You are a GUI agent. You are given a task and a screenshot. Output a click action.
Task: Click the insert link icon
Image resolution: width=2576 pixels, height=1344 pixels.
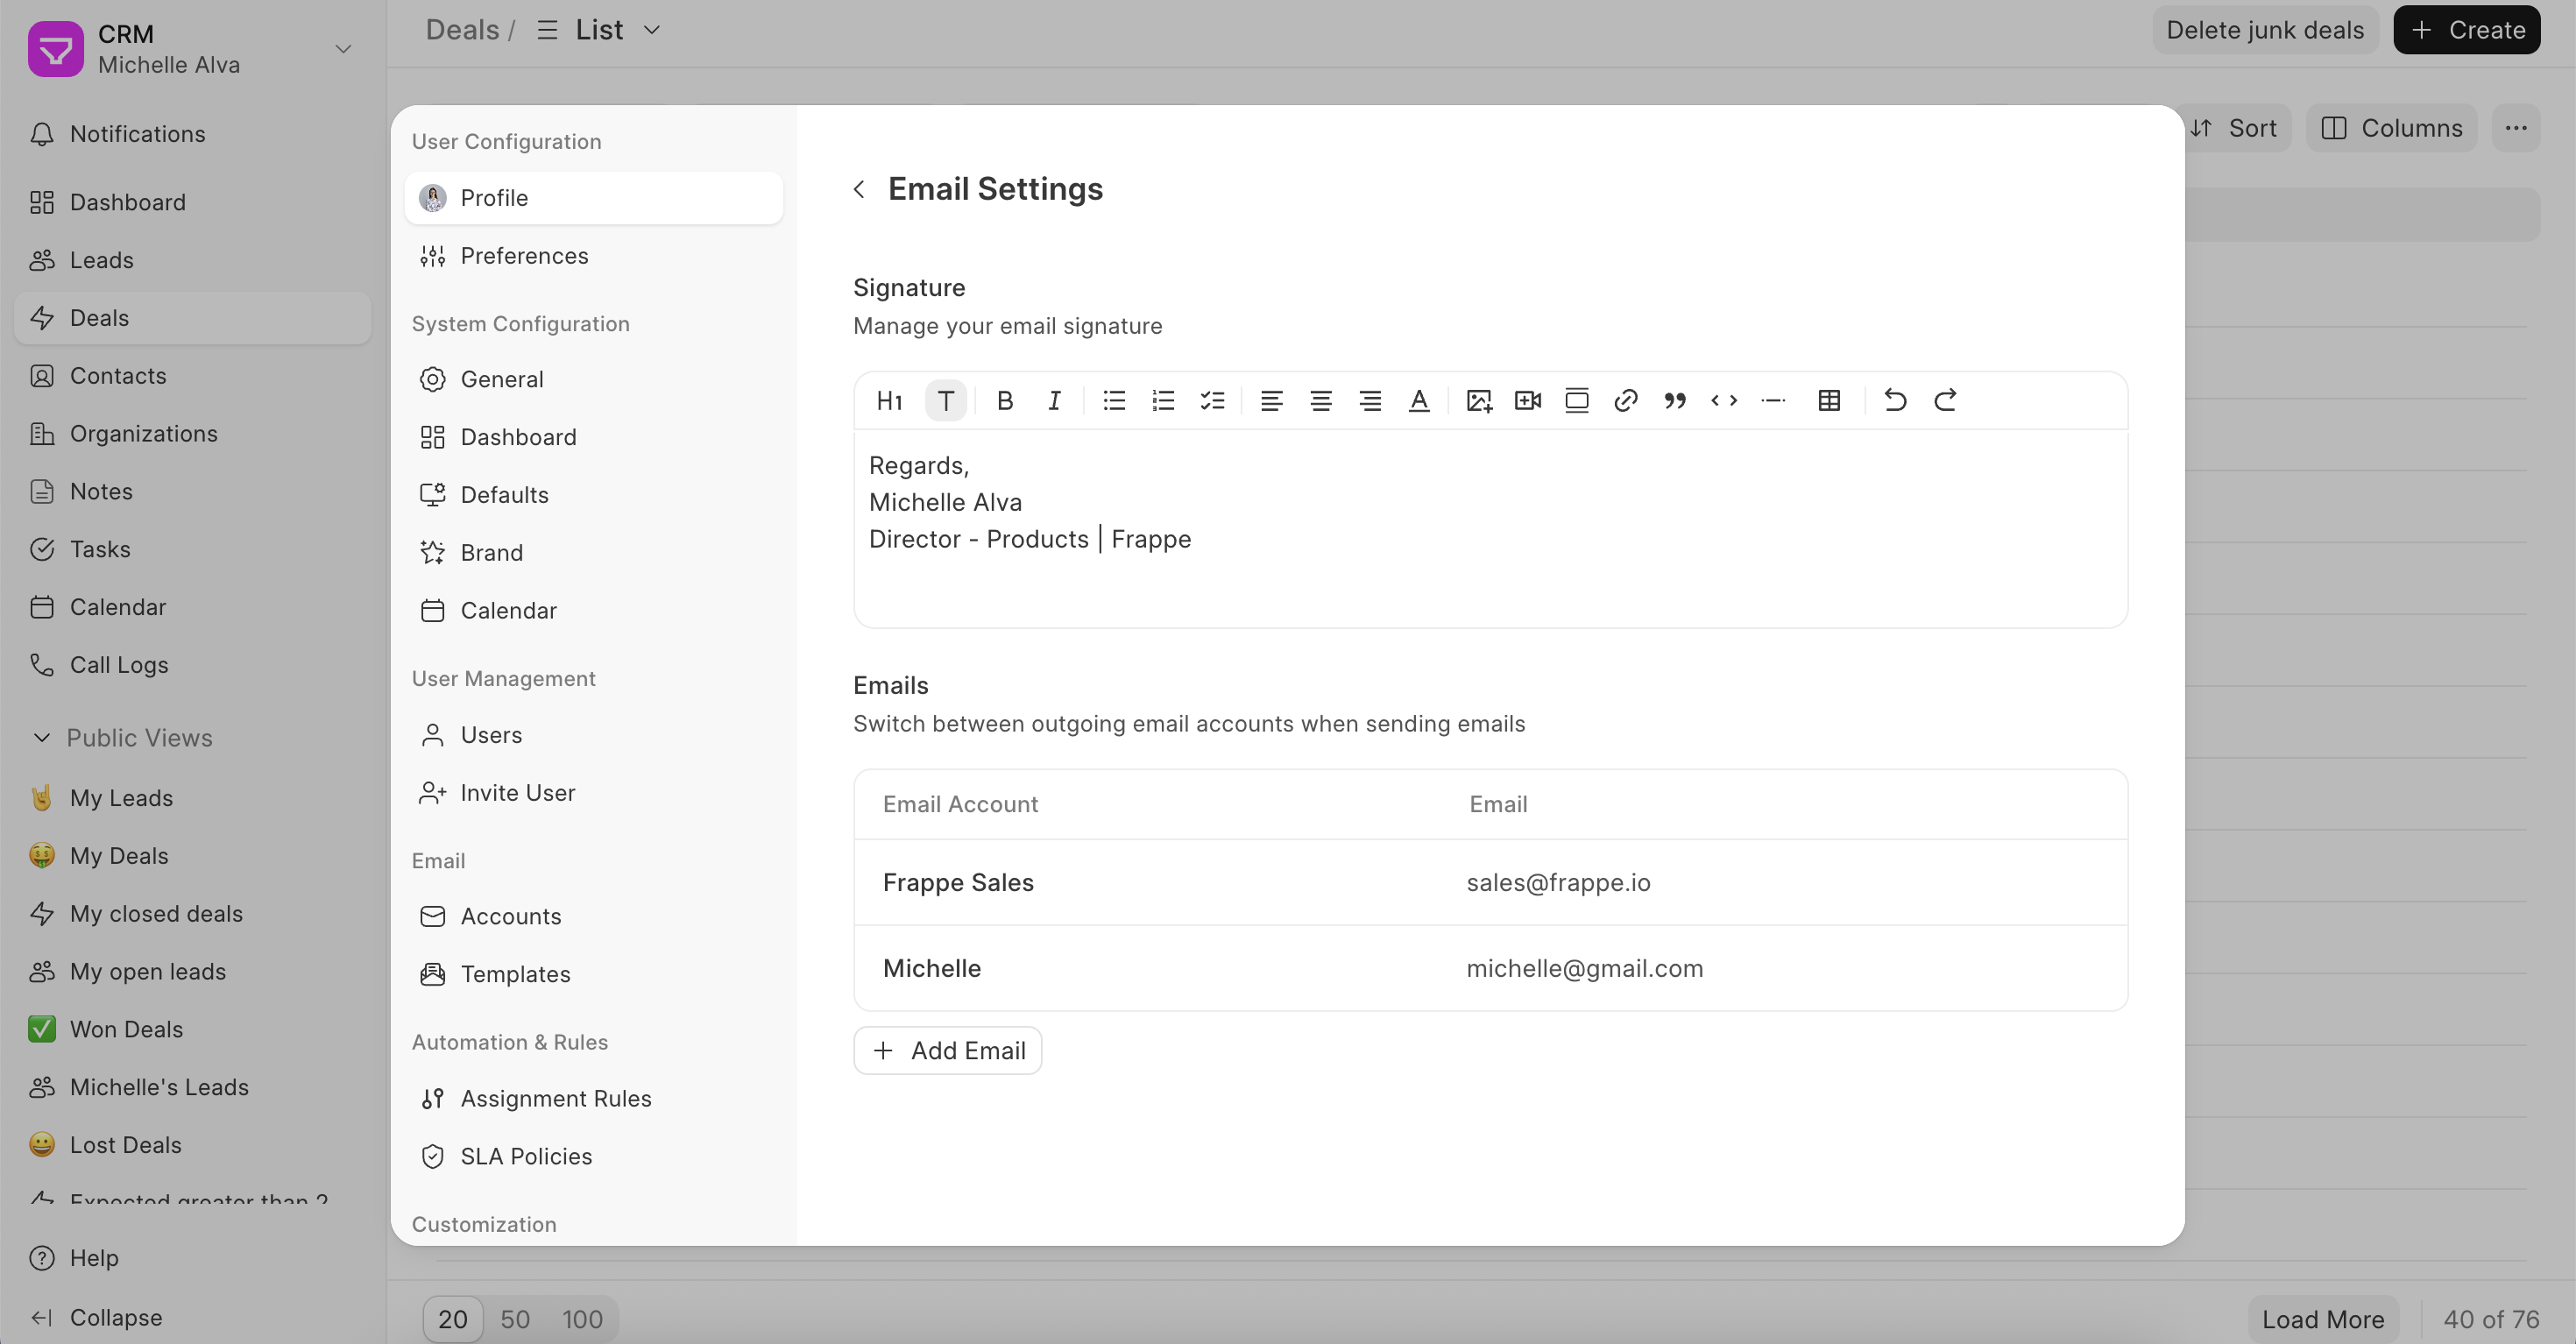(x=1625, y=401)
